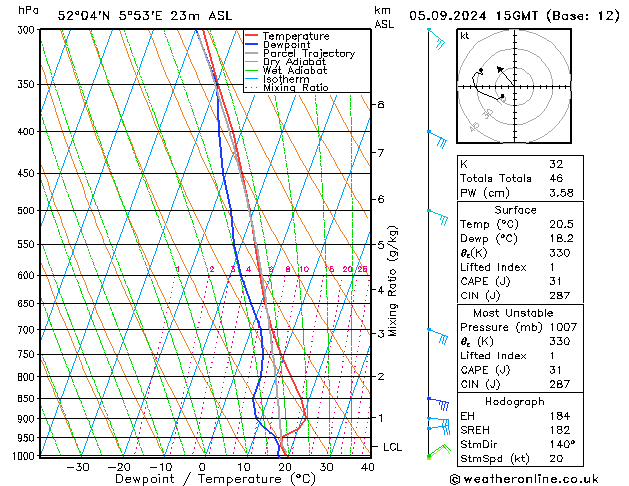Click the 'Temperature' legend label
Screen dimensions: 629x486
[x=296, y=36]
